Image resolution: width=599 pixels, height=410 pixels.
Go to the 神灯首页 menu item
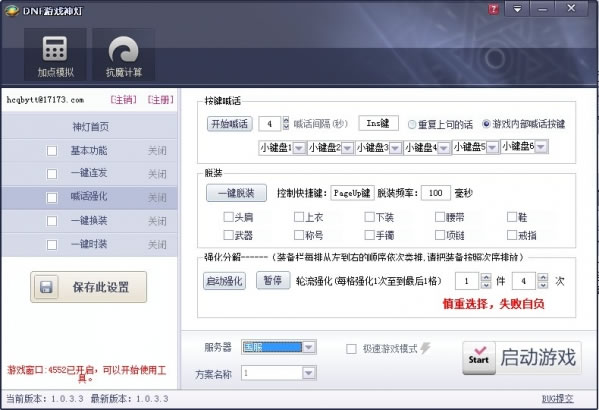(x=90, y=126)
